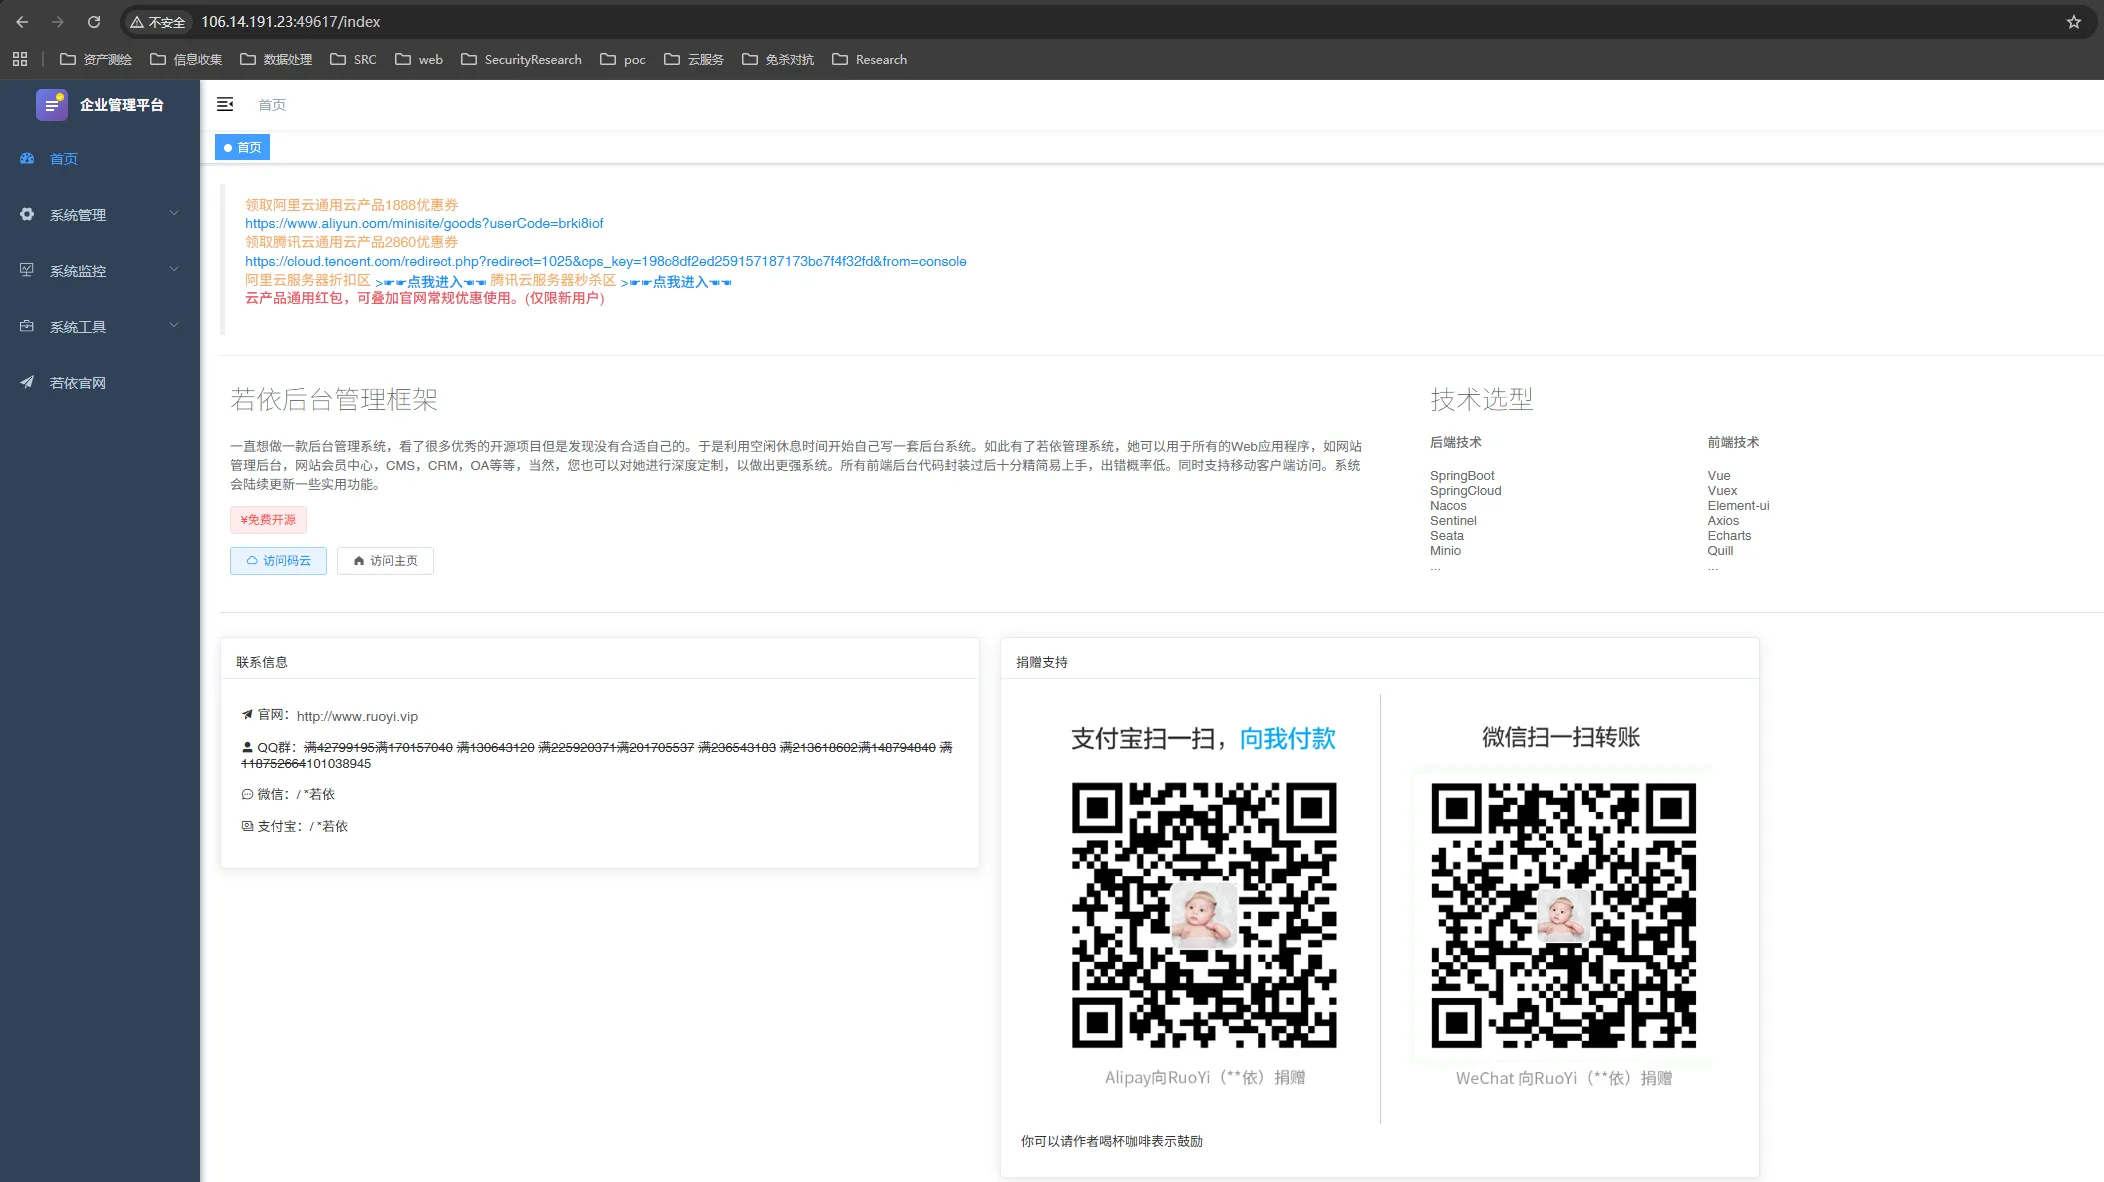
Task: Reload the page with browser refresh
Action: pyautogui.click(x=94, y=21)
